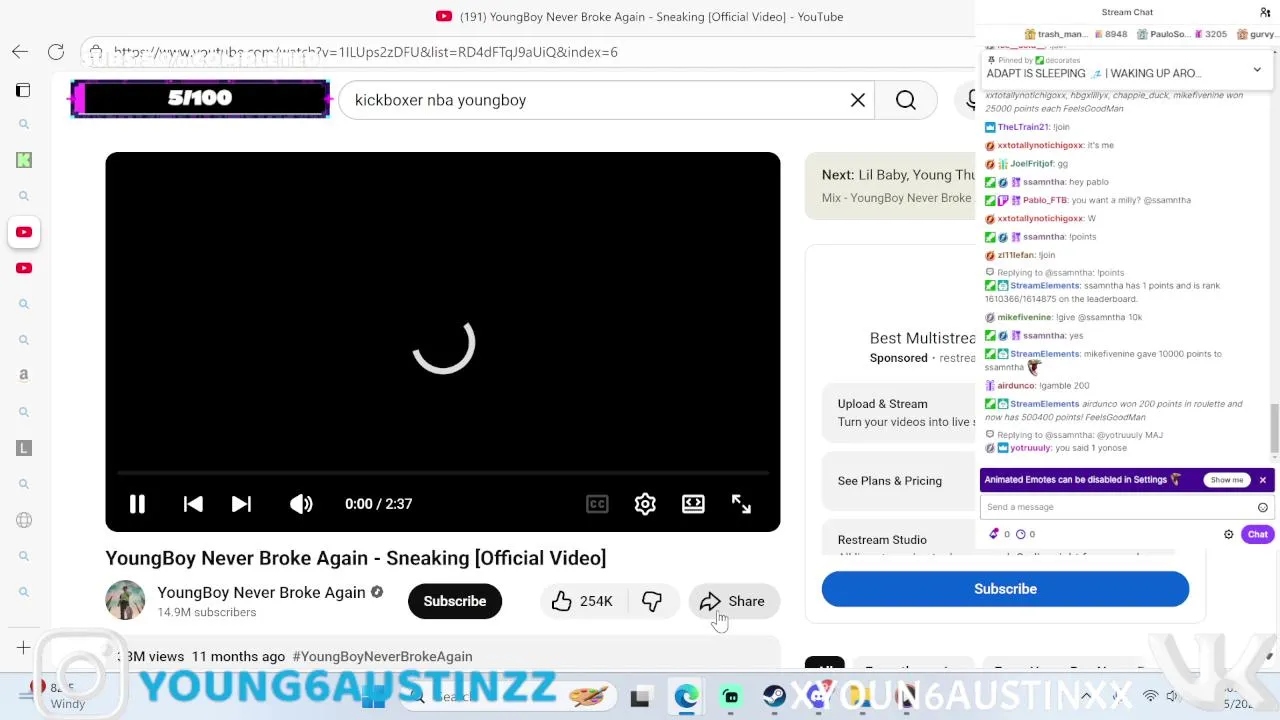
Task: Share the Sneaking video
Action: click(x=734, y=601)
